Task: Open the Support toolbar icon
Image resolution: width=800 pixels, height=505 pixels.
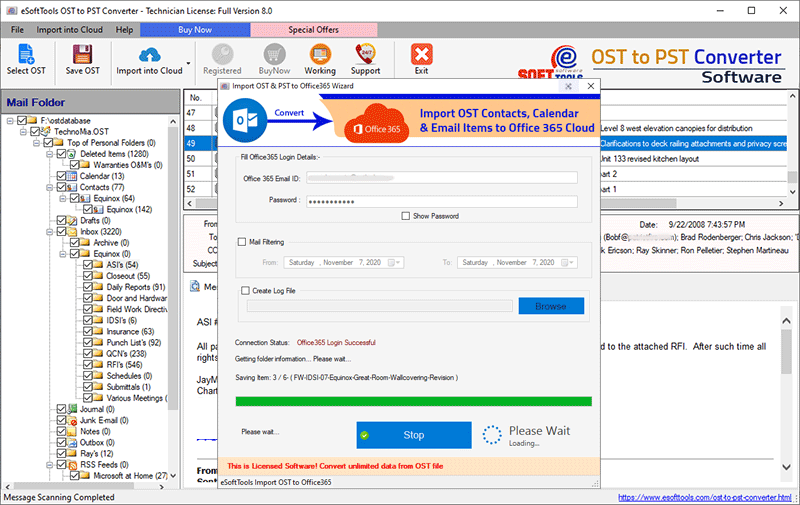Action: pyautogui.click(x=365, y=57)
